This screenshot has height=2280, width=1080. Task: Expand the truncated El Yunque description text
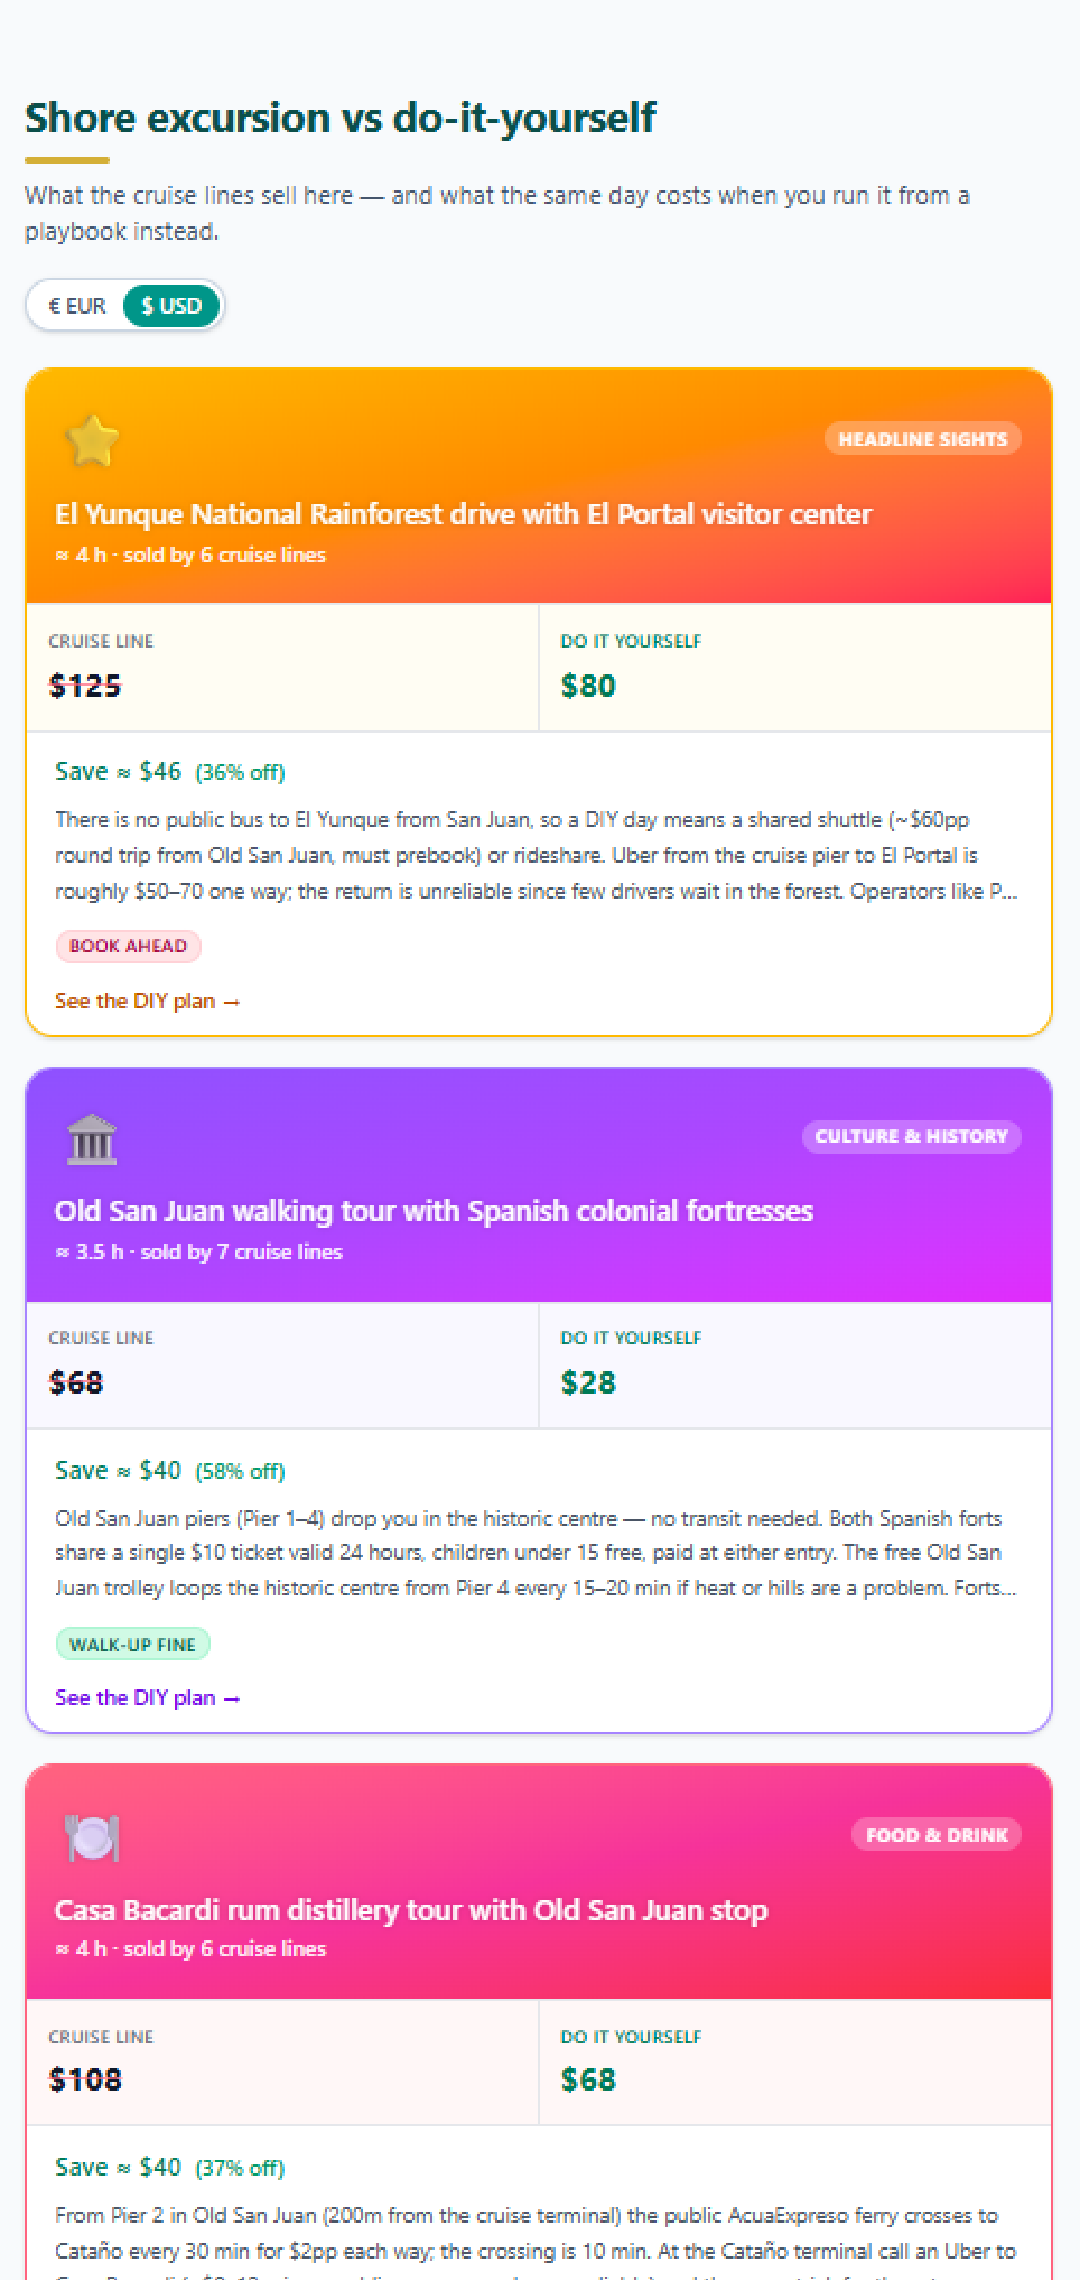click(537, 856)
